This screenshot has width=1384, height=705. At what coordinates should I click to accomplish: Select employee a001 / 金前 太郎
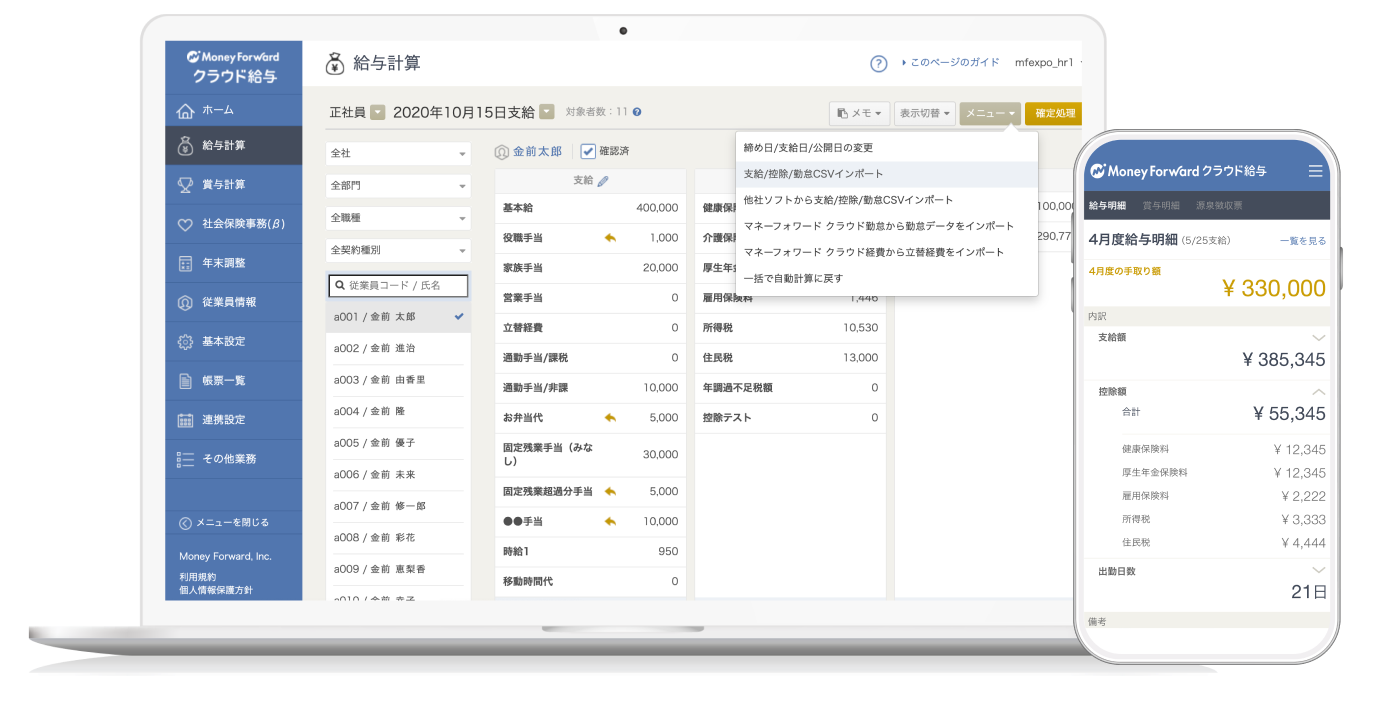point(398,316)
